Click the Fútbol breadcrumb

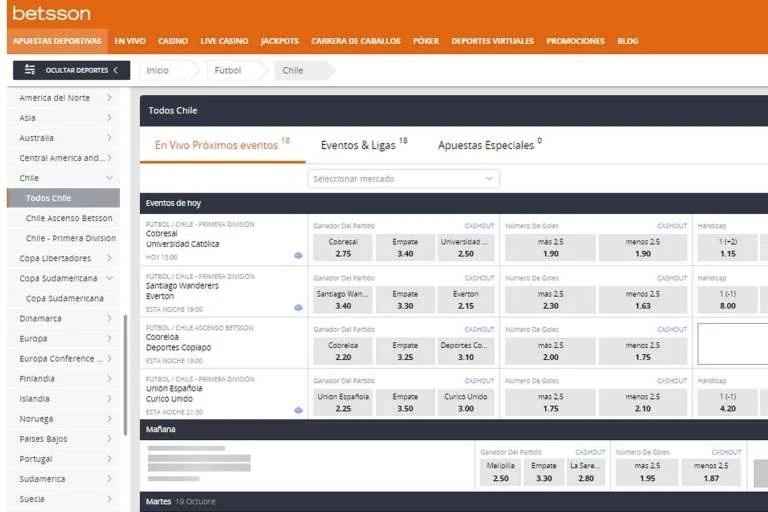coord(237,70)
